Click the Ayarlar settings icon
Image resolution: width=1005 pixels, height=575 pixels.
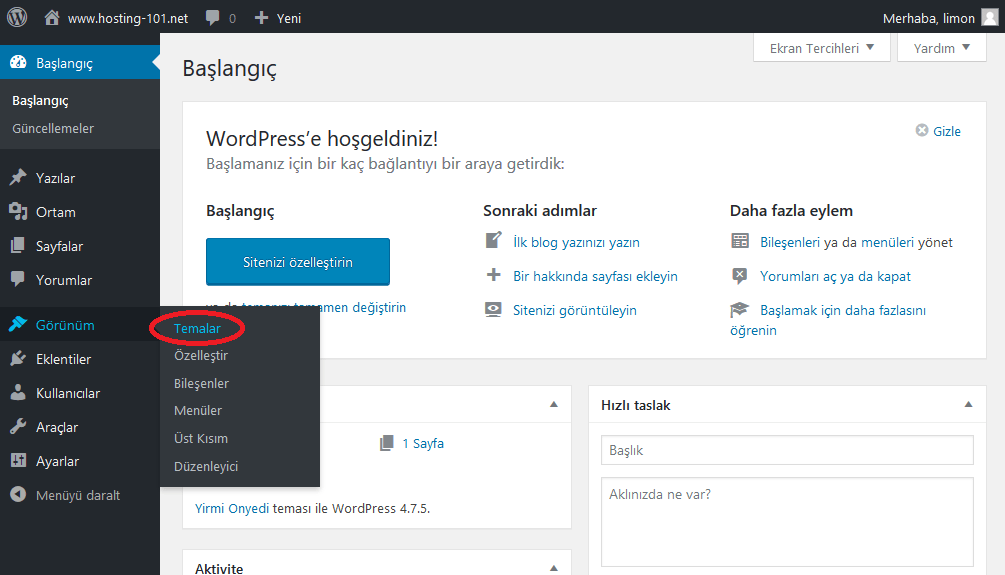pos(18,460)
